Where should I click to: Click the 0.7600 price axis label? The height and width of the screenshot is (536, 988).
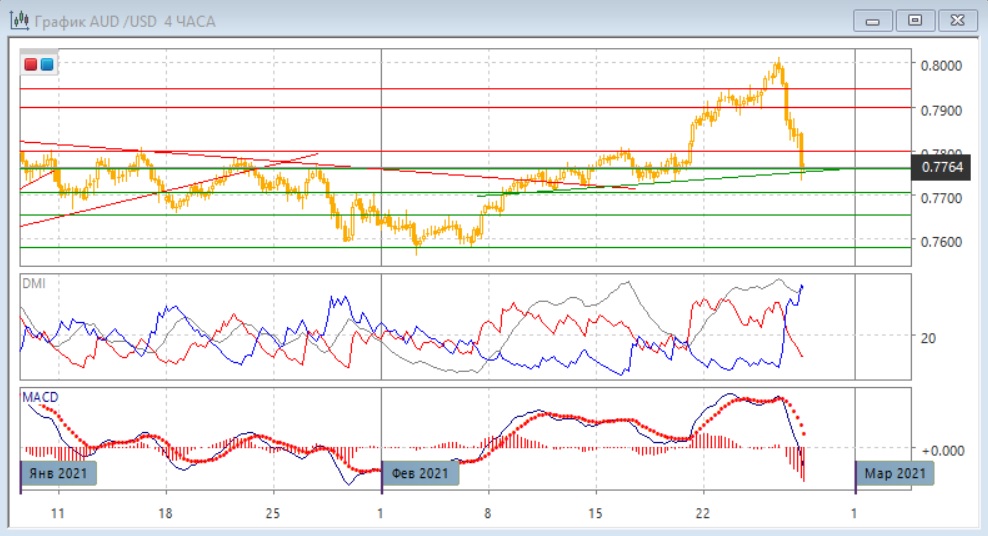(x=940, y=242)
